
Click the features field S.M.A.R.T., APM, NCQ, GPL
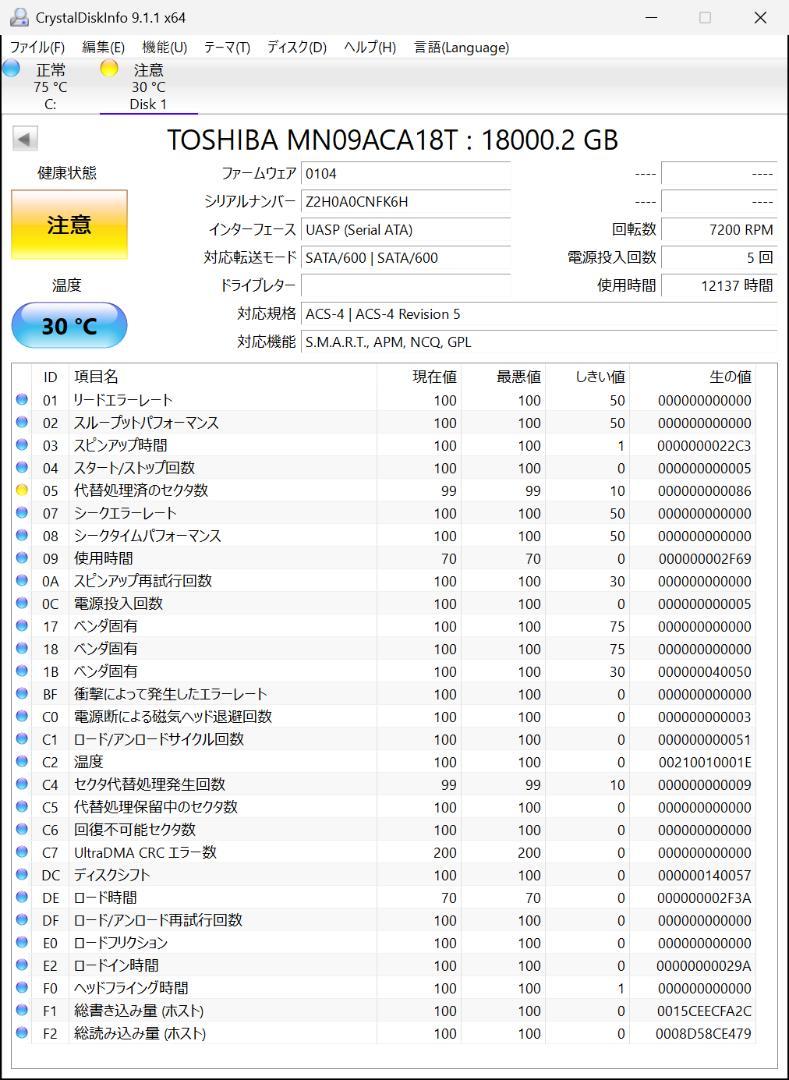tap(540, 342)
